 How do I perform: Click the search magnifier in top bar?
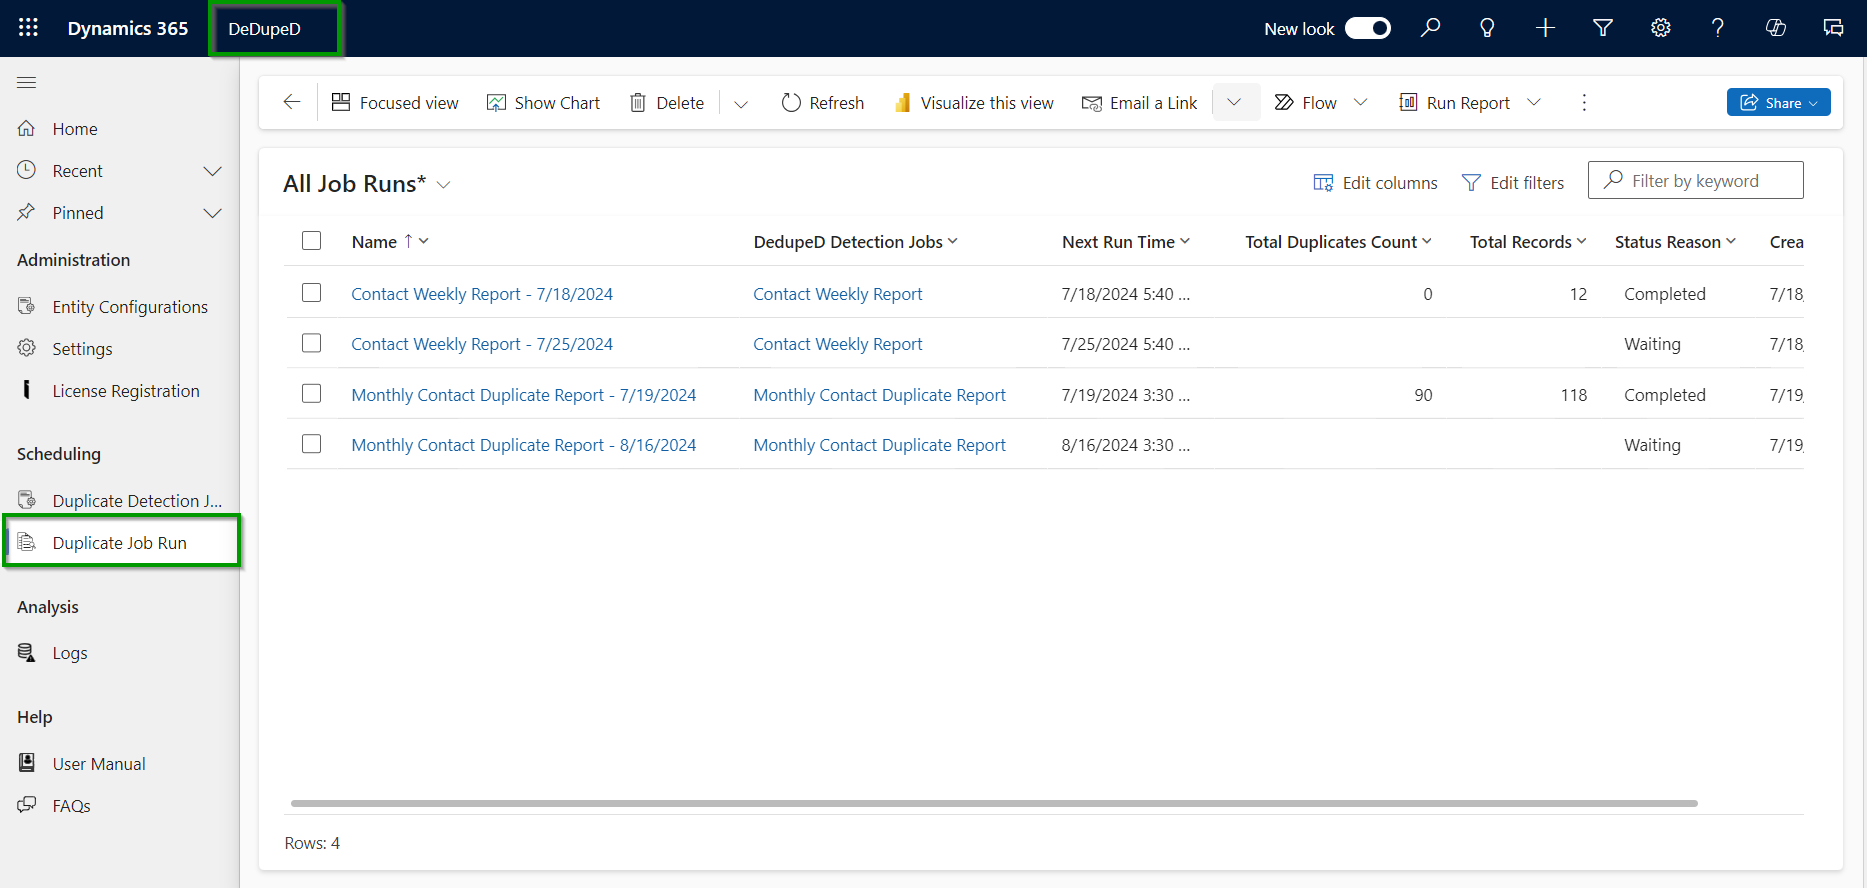coord(1430,28)
